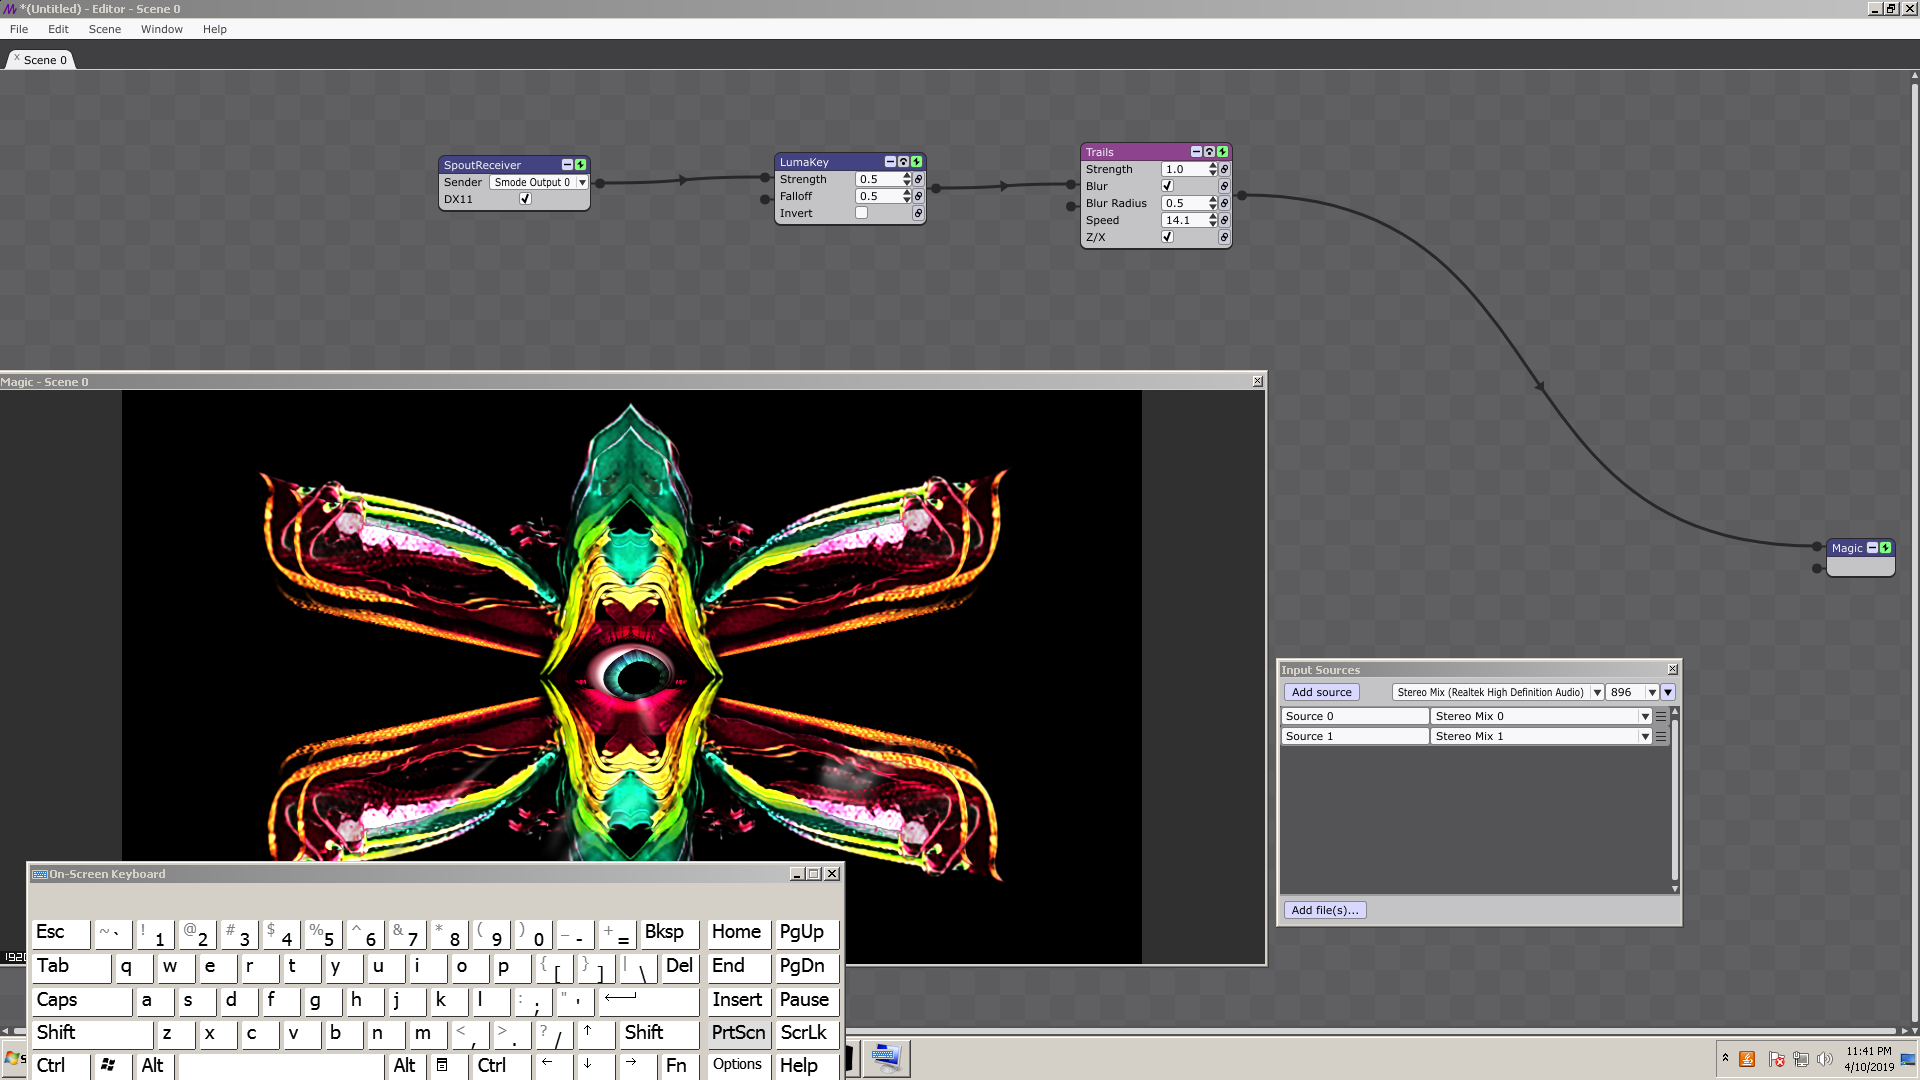This screenshot has width=1920, height=1080.
Task: Click link icon for LumaKey Strength
Action: [x=918, y=180]
